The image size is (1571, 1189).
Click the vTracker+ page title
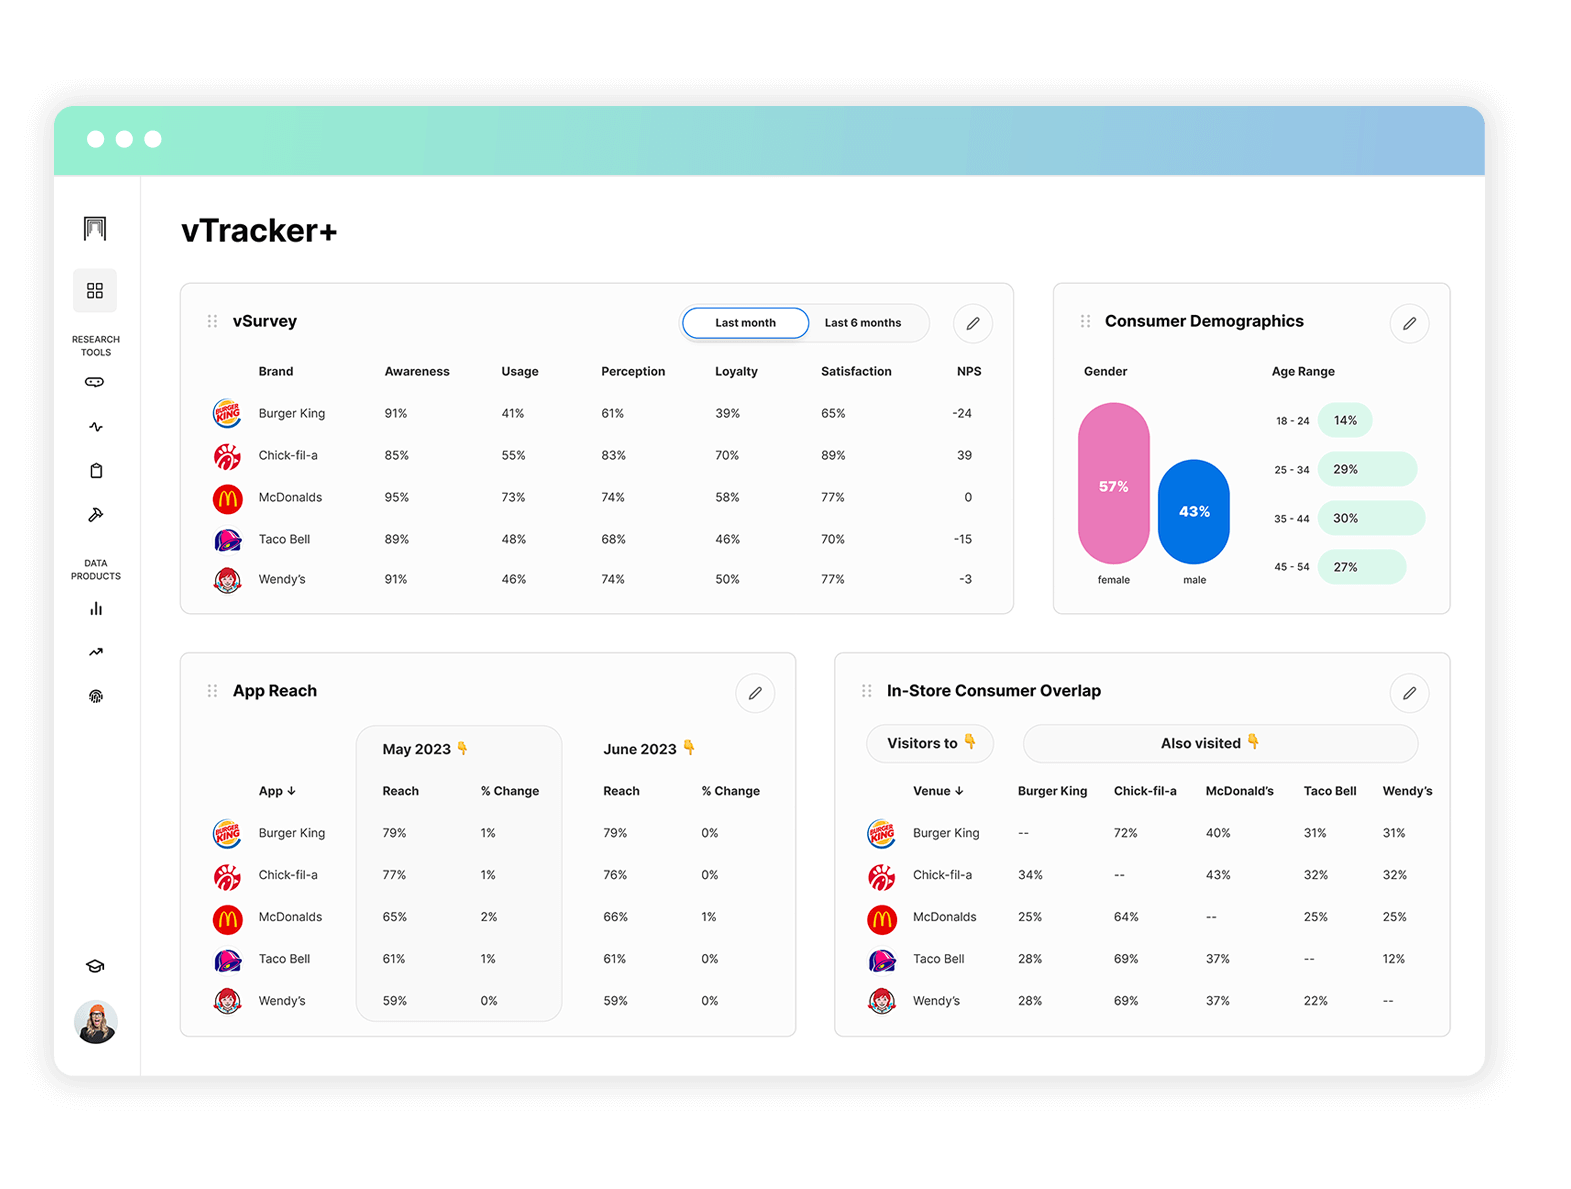pos(259,231)
